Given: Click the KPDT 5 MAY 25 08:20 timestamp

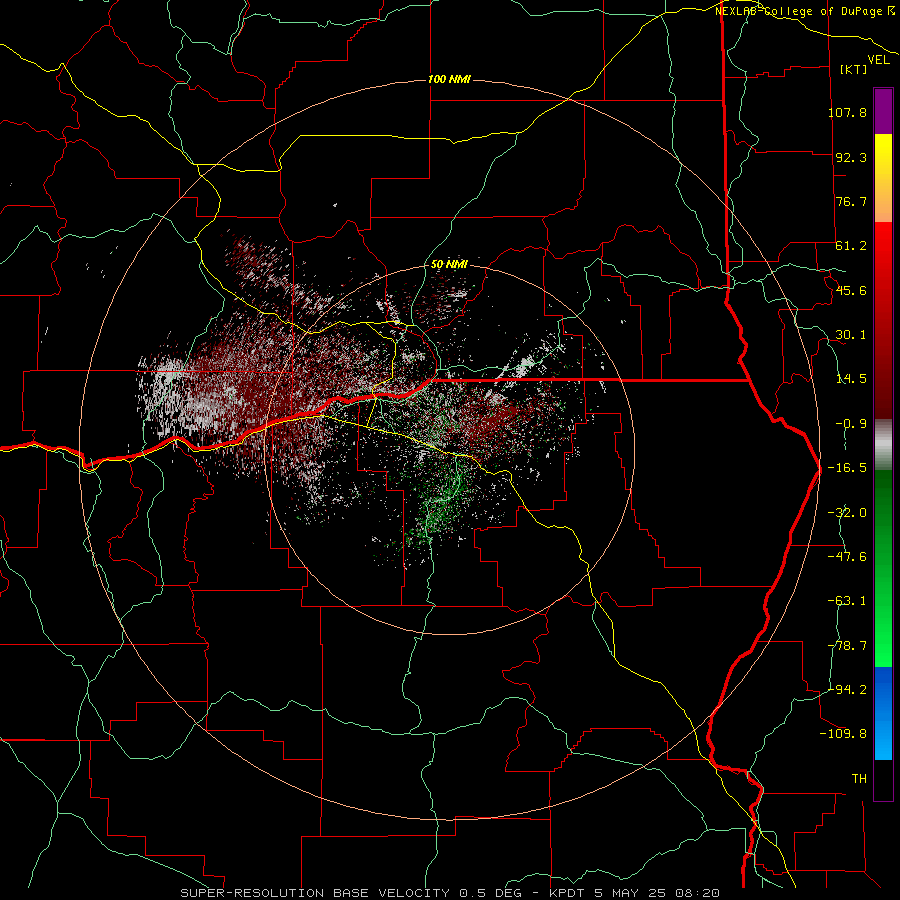Looking at the screenshot, I should tap(634, 893).
